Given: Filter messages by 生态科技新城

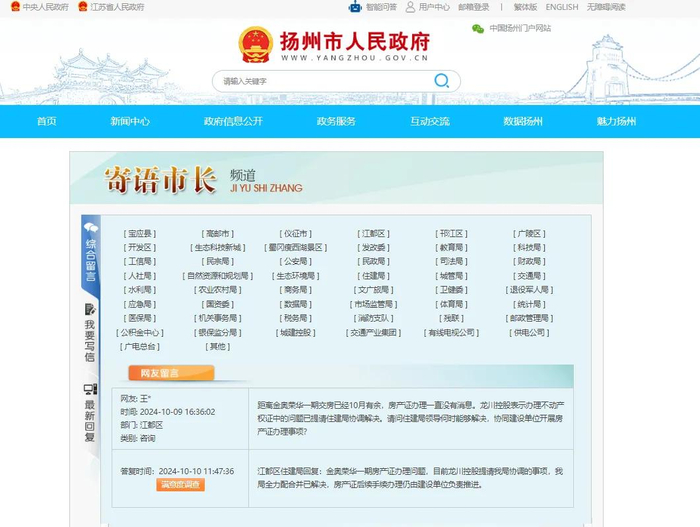Looking at the screenshot, I should (x=217, y=247).
